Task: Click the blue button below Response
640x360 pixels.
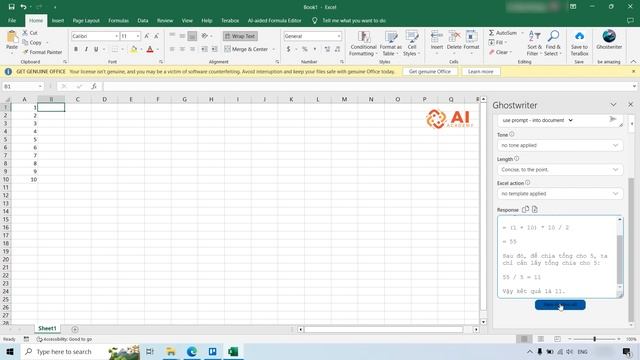Action: (560, 305)
